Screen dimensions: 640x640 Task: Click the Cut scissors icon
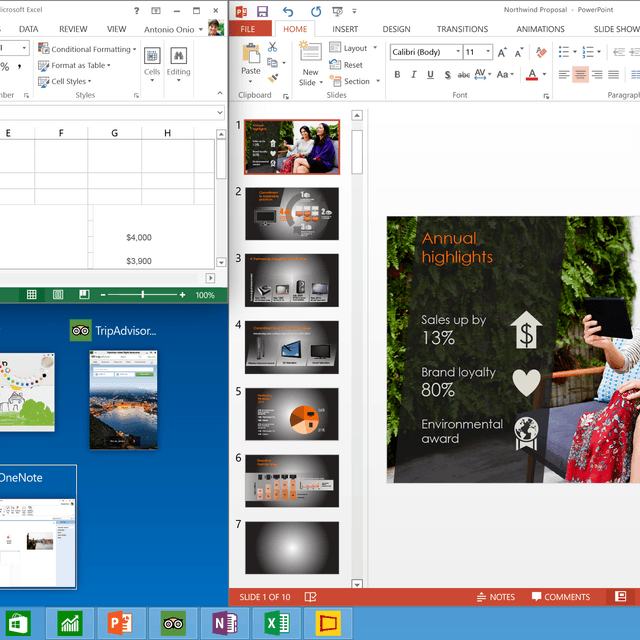(x=272, y=47)
